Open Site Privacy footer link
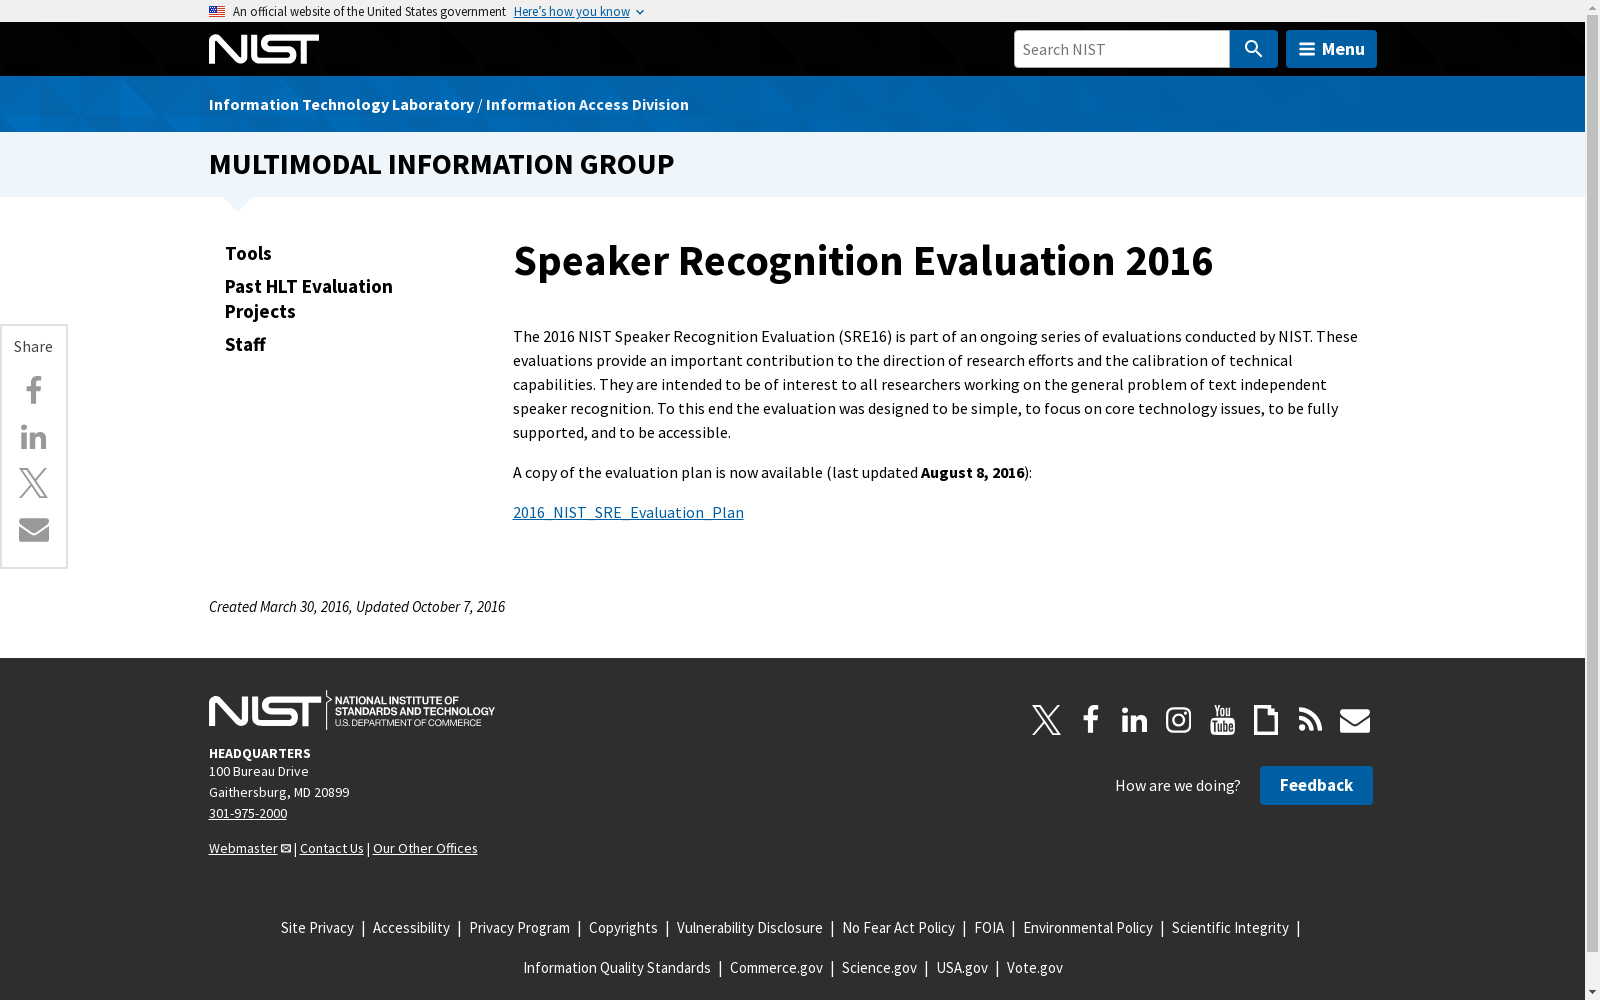 (317, 928)
